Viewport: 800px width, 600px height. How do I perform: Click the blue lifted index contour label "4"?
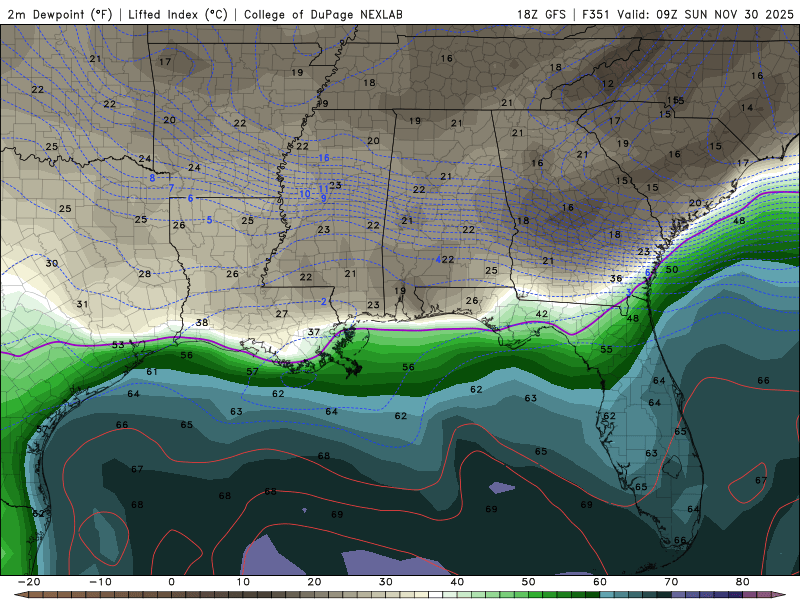pos(438,259)
